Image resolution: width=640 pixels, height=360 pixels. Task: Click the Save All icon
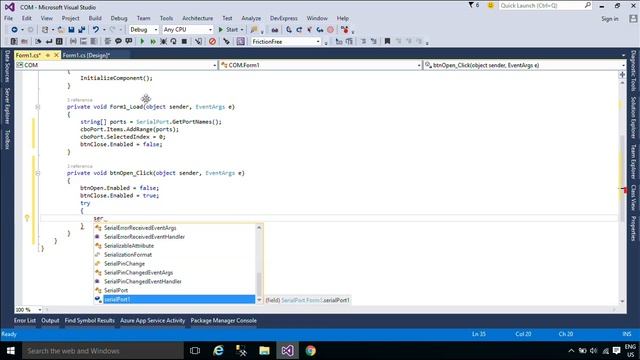click(x=82, y=30)
